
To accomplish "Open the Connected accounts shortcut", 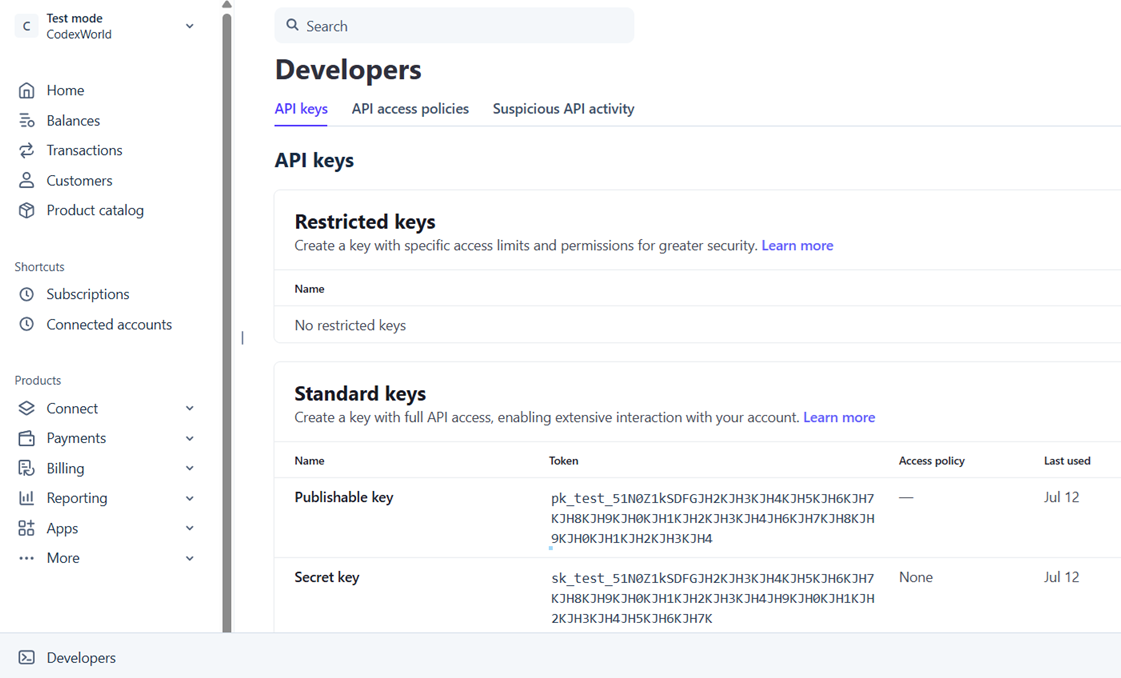I will click(x=109, y=324).
